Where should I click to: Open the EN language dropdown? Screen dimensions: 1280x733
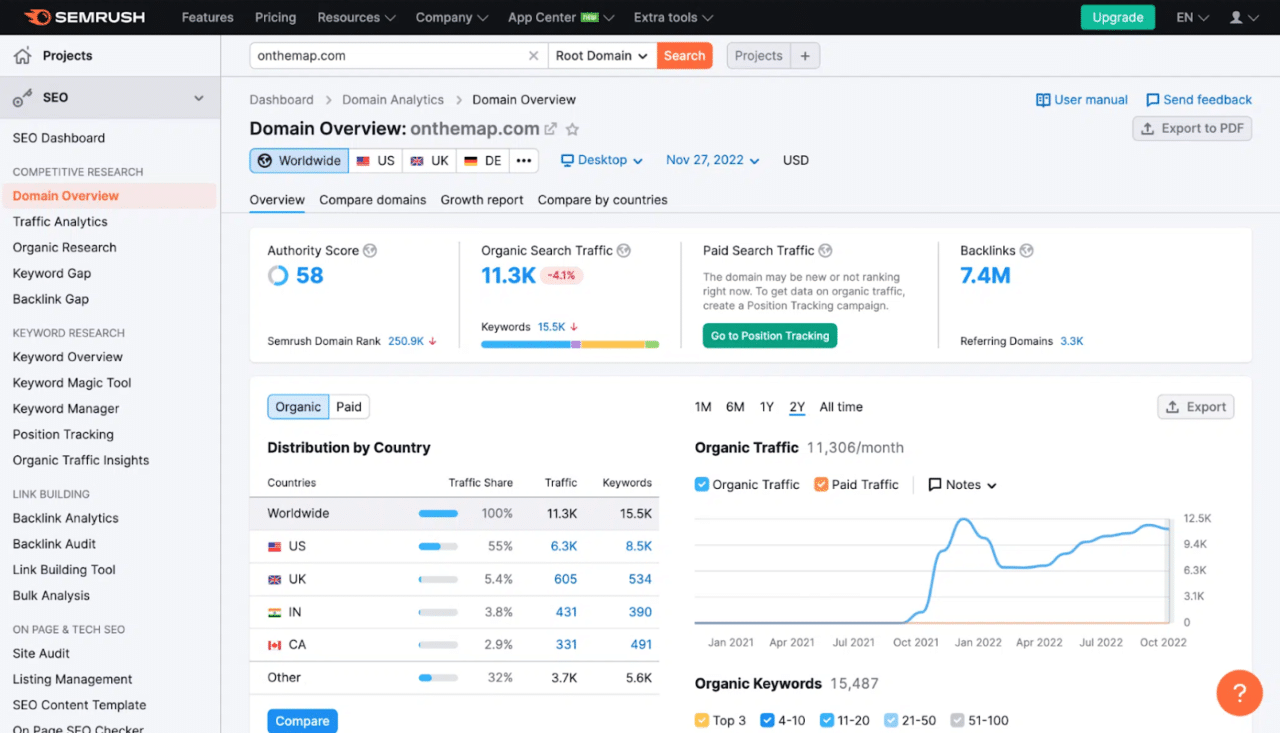1192,18
